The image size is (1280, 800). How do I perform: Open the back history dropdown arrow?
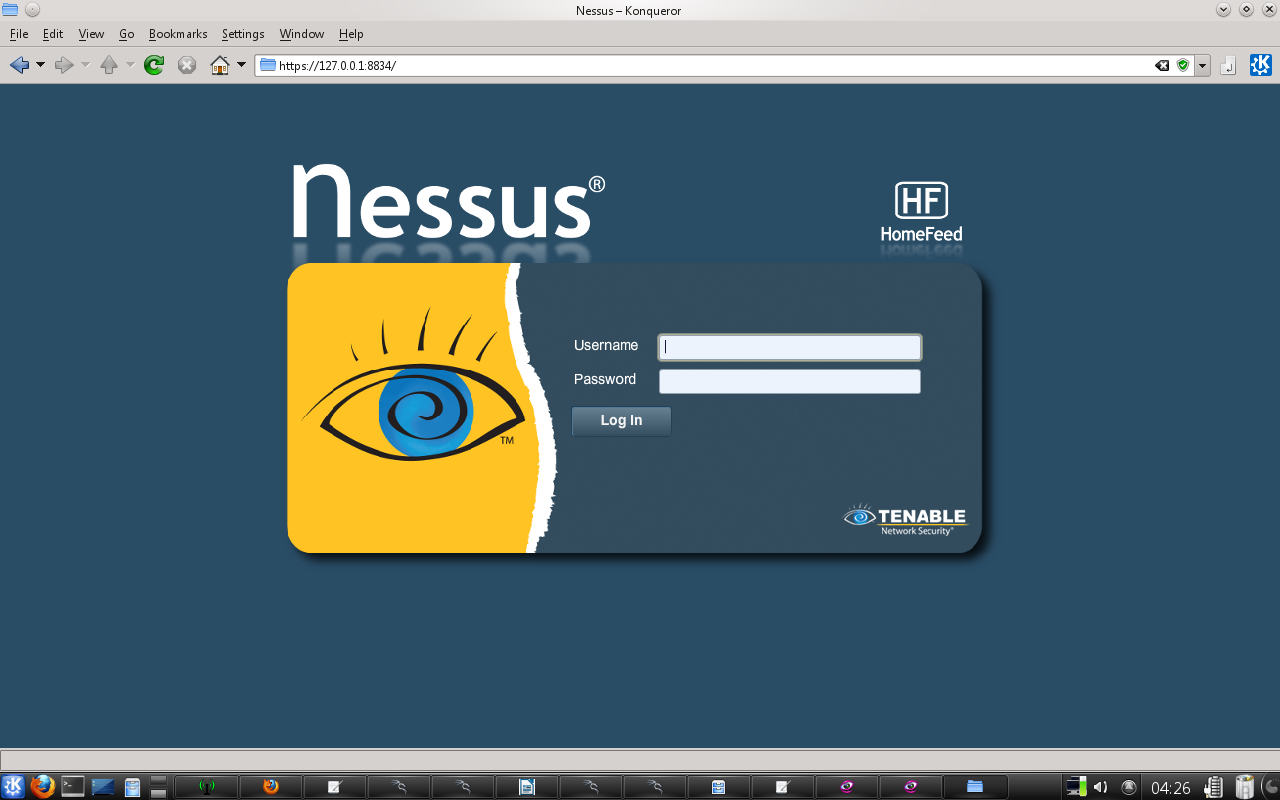click(40, 65)
